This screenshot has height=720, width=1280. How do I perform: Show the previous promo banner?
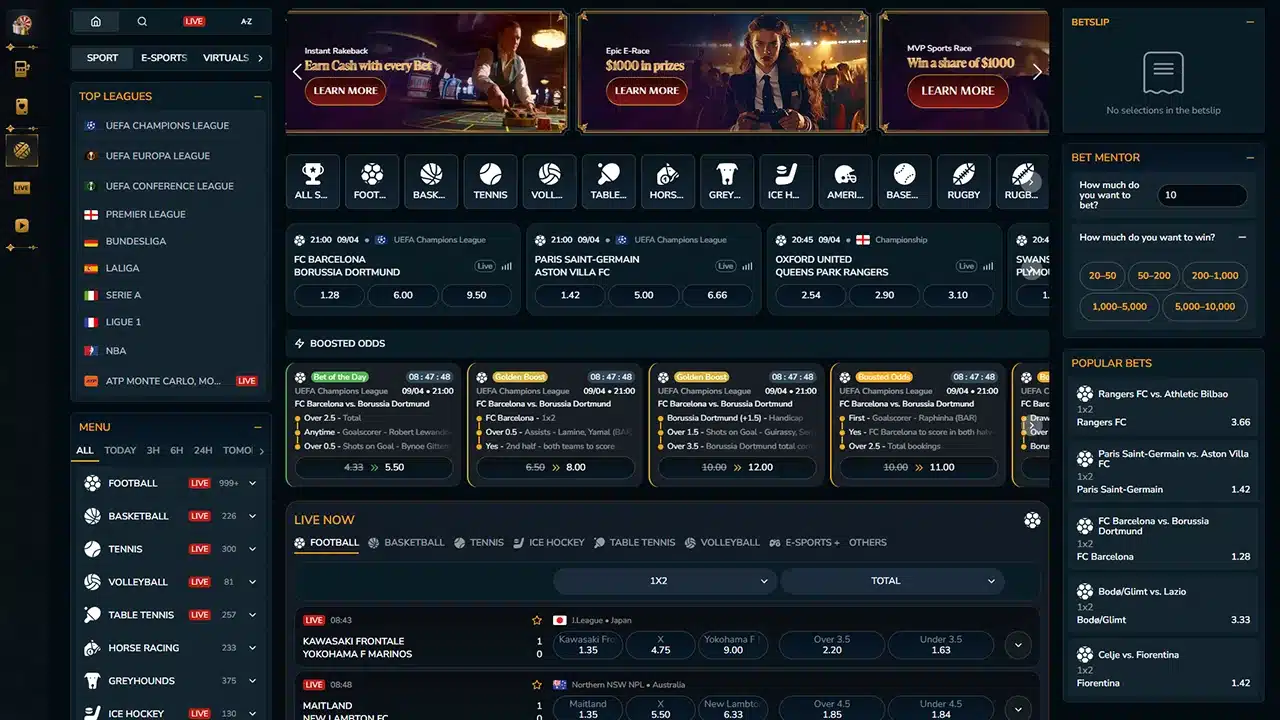click(297, 72)
